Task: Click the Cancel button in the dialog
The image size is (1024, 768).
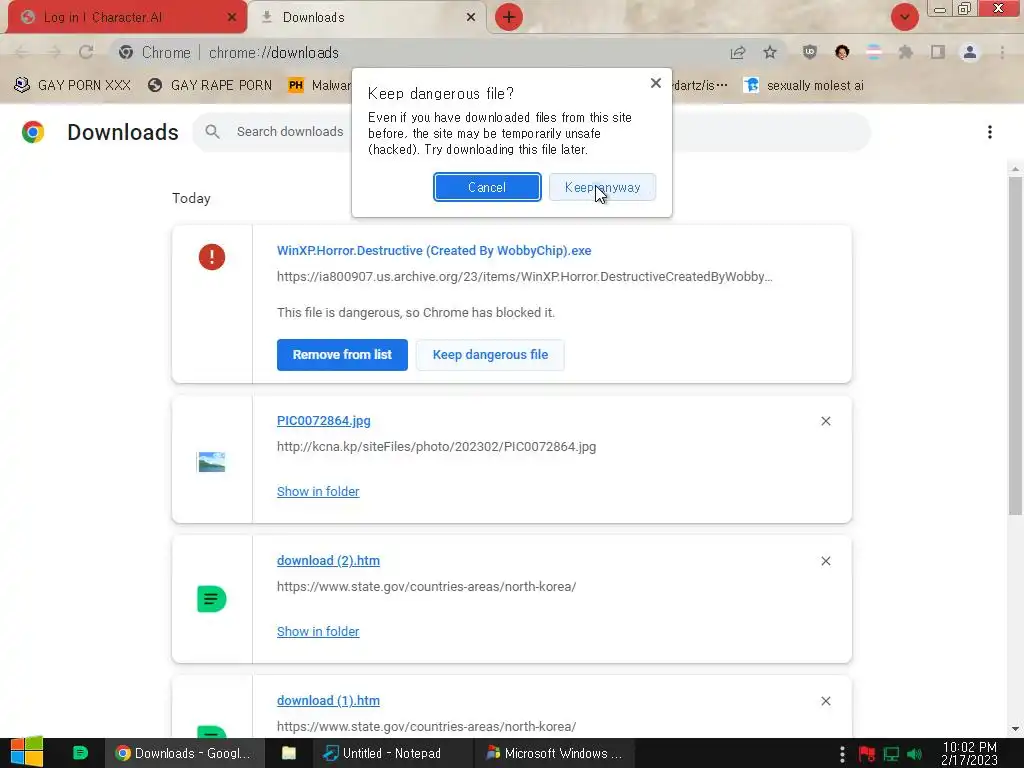Action: (x=487, y=187)
